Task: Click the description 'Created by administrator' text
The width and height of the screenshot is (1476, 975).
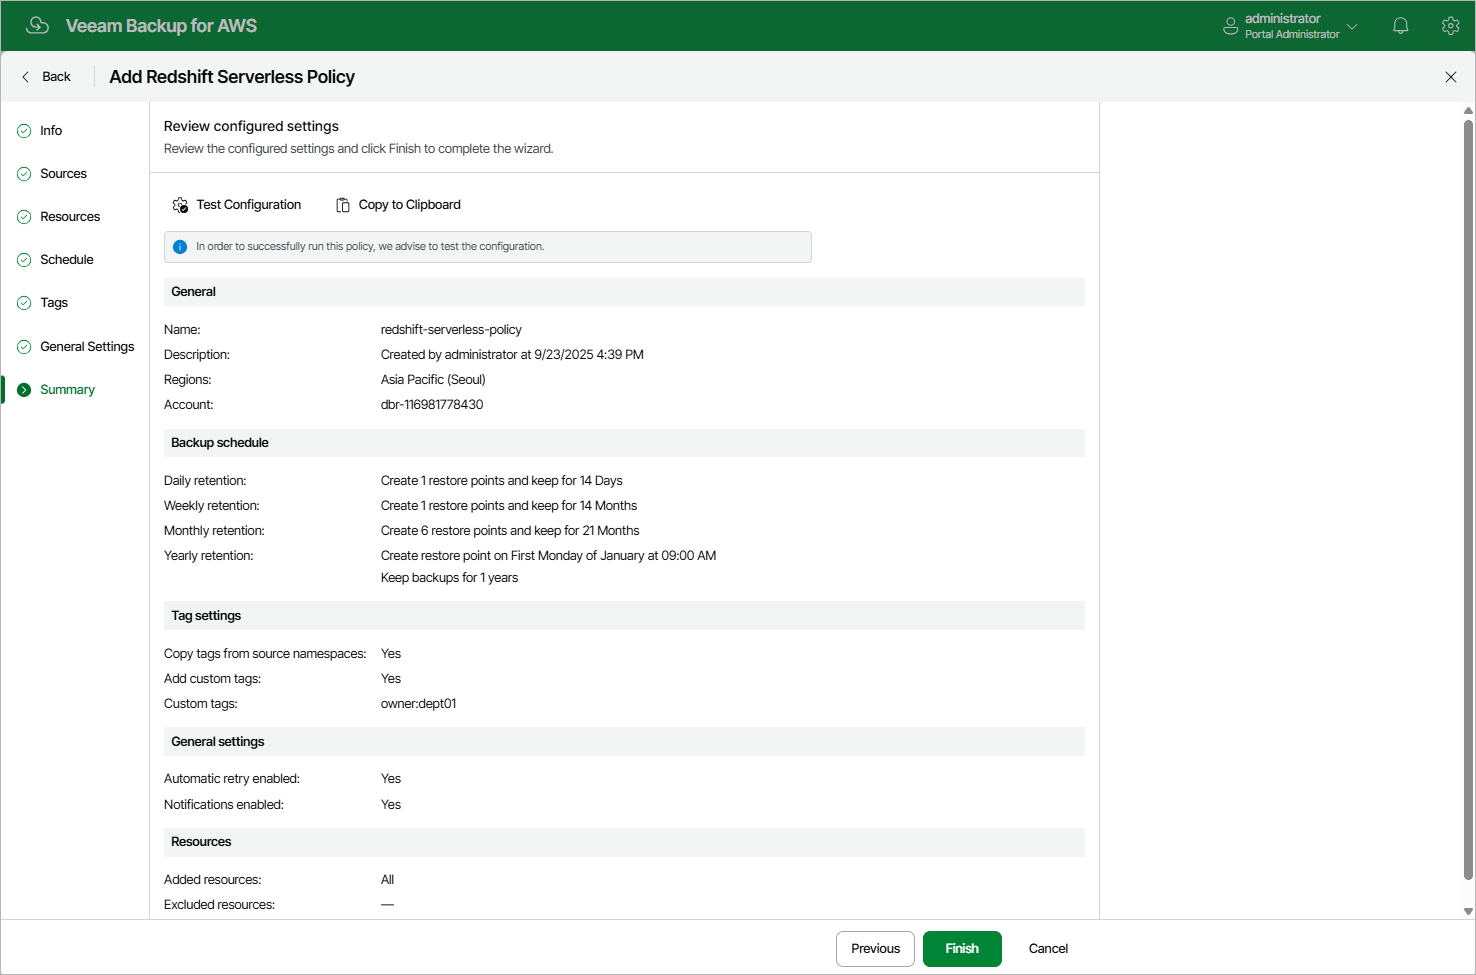Action: 512,355
